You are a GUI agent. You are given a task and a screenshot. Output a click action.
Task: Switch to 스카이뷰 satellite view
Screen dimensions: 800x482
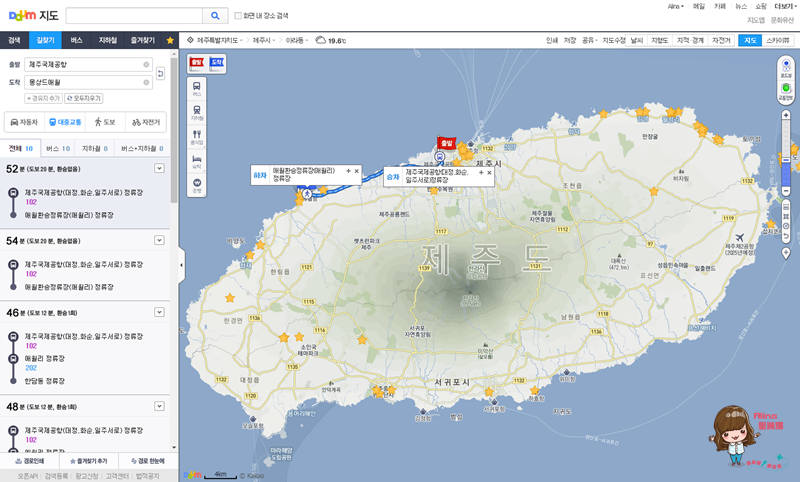pyautogui.click(x=778, y=40)
